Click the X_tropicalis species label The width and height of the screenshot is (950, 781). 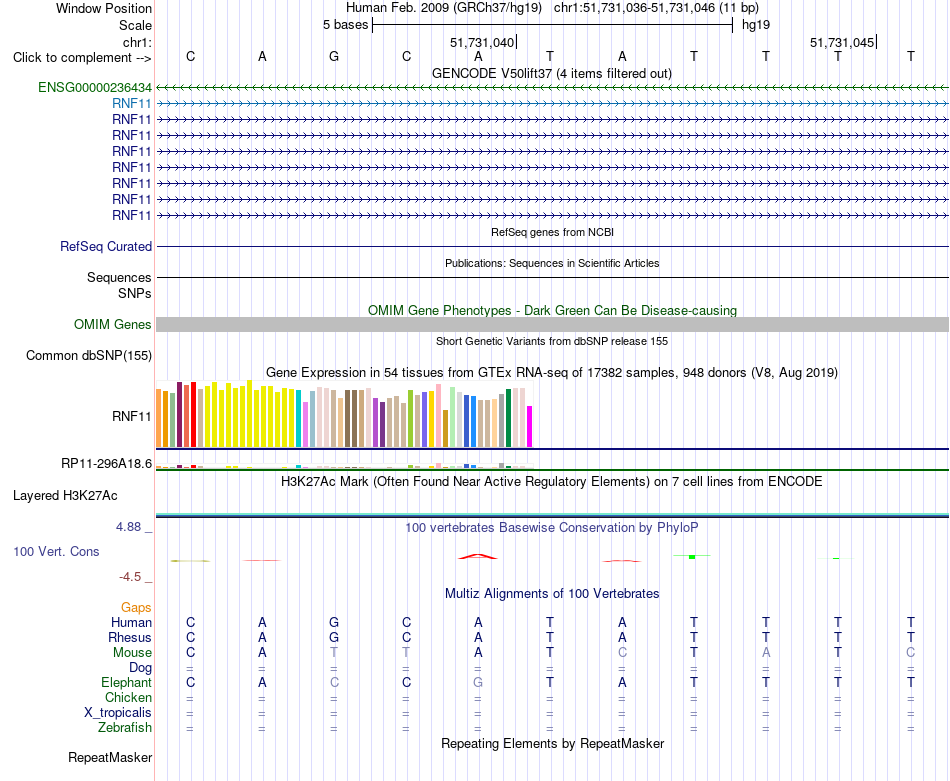pyautogui.click(x=118, y=713)
